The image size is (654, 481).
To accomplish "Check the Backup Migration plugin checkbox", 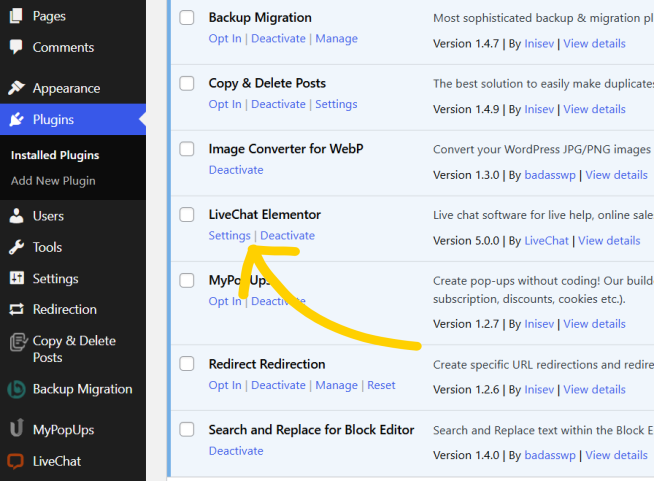I will click(x=187, y=18).
